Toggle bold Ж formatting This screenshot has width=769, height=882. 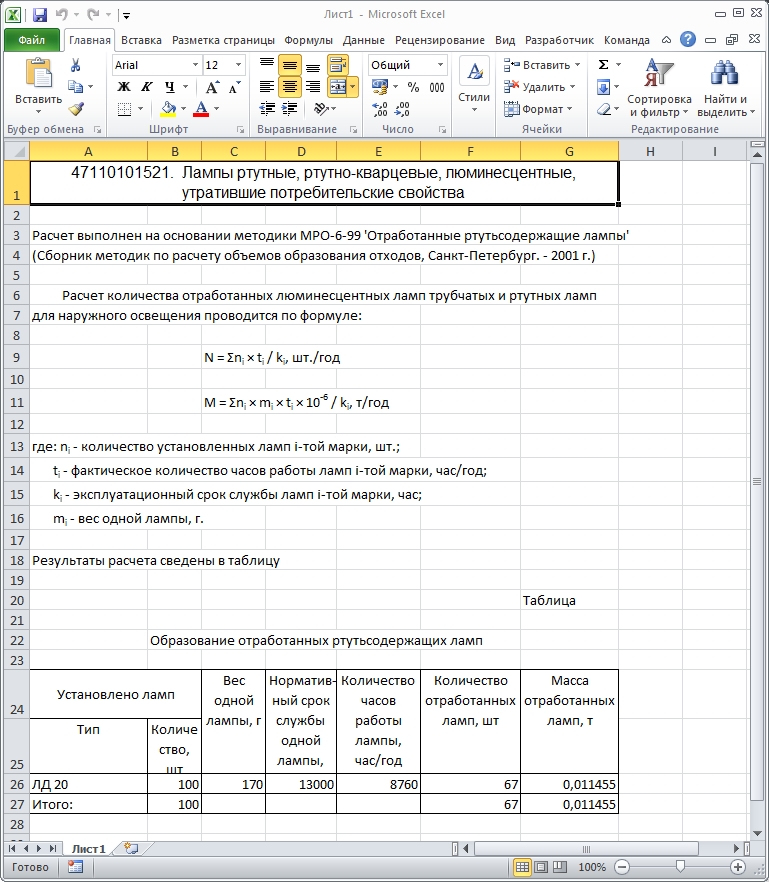point(124,87)
